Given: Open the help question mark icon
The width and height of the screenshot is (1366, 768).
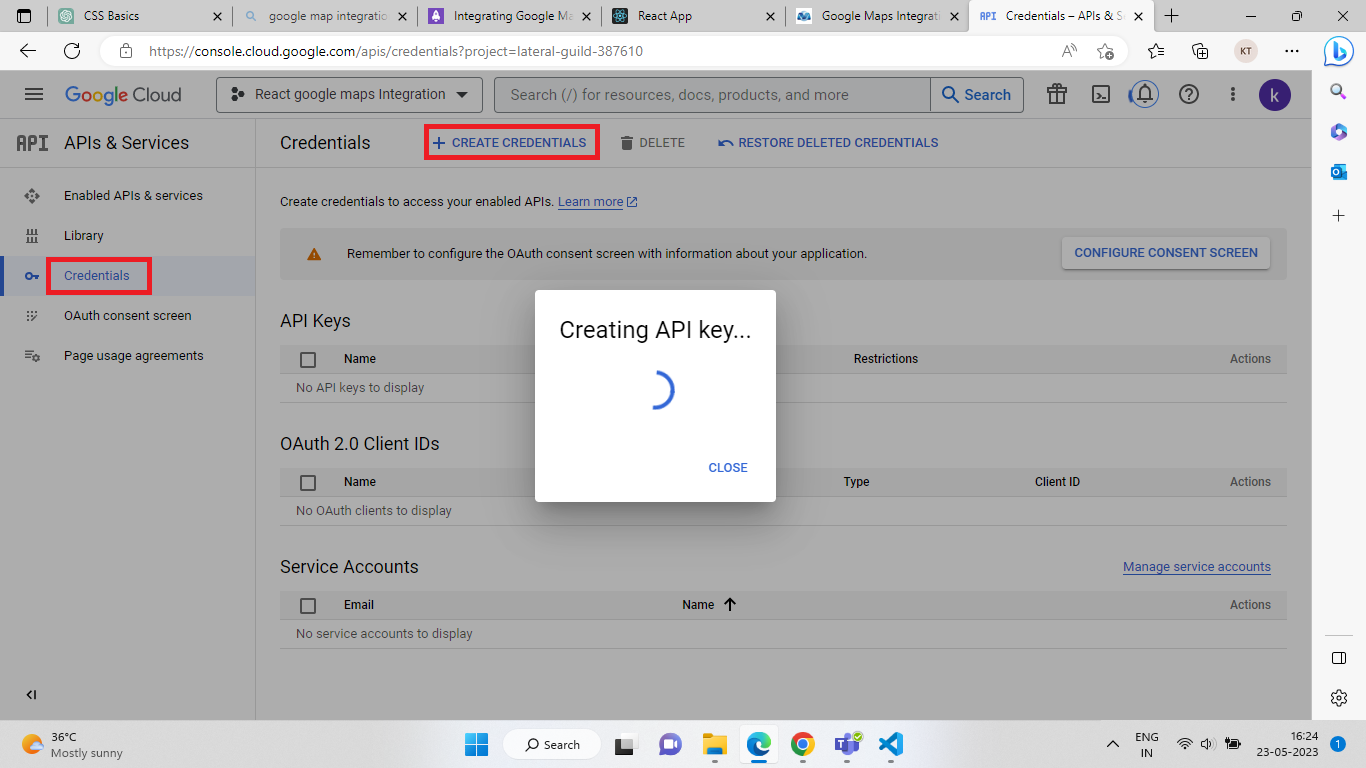Looking at the screenshot, I should point(1189,94).
